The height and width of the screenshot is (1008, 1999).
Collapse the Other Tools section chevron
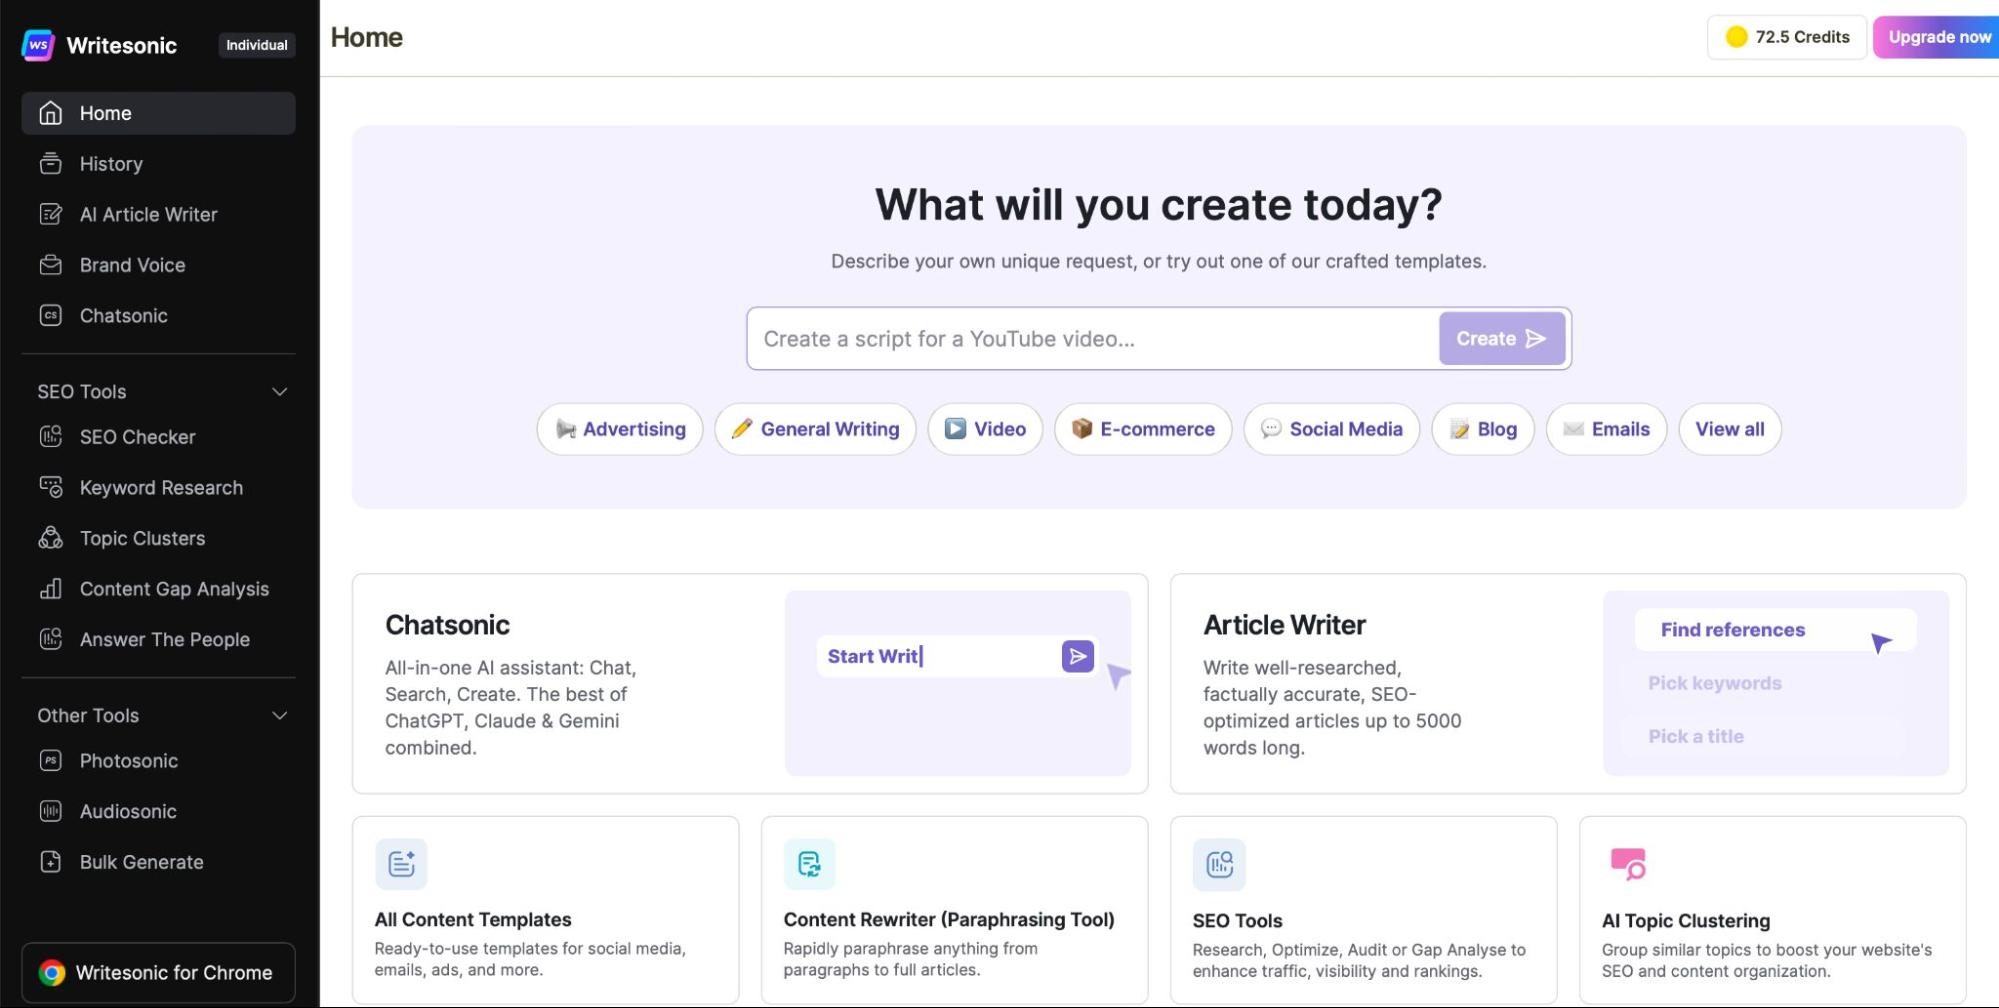(x=280, y=716)
